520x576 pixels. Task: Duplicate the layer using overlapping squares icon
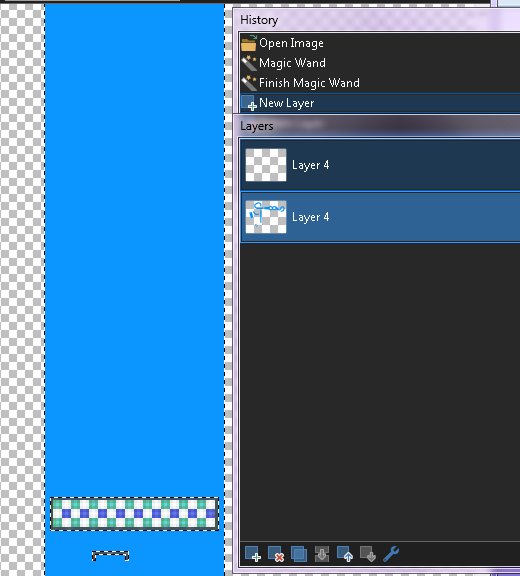pos(299,554)
